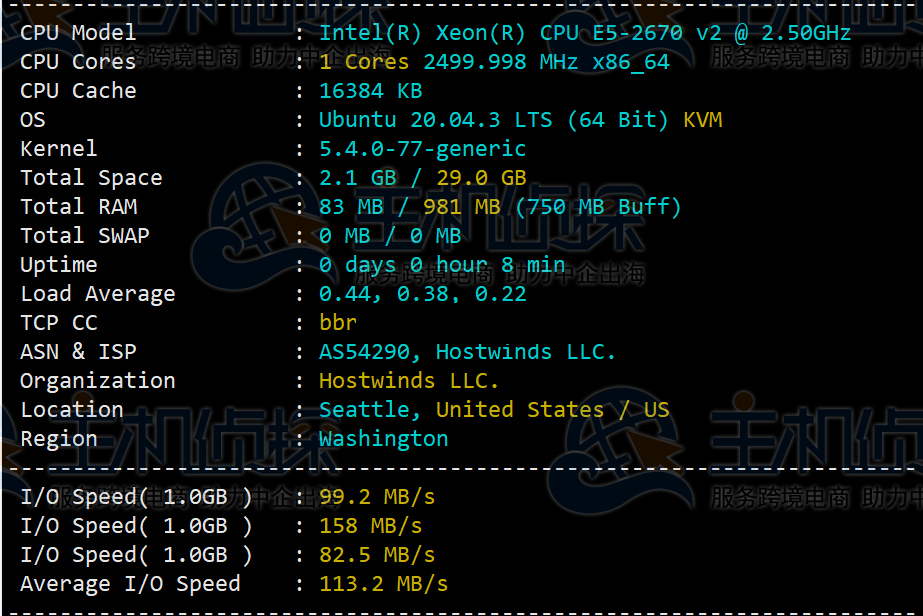The width and height of the screenshot is (923, 616).
Task: Click the value "1 Cores 2499.998 MHz x86_64"
Action: click(x=494, y=62)
